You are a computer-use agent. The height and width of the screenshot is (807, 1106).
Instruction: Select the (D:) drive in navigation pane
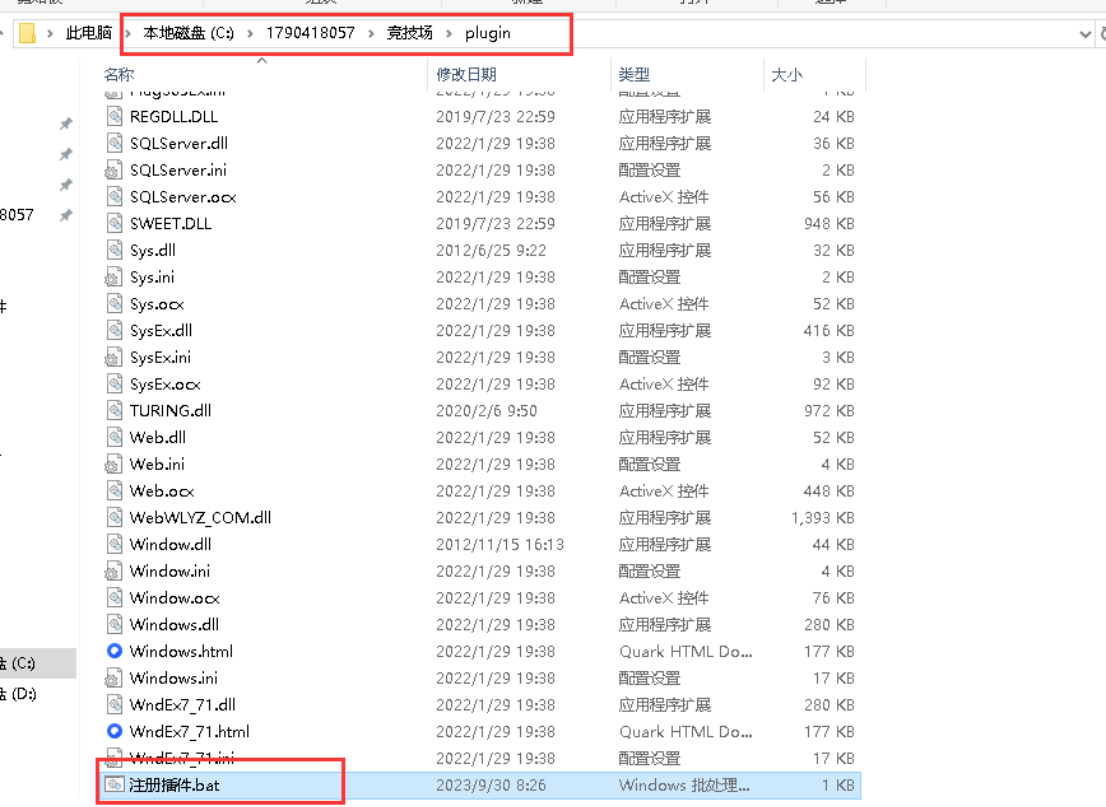[20, 693]
